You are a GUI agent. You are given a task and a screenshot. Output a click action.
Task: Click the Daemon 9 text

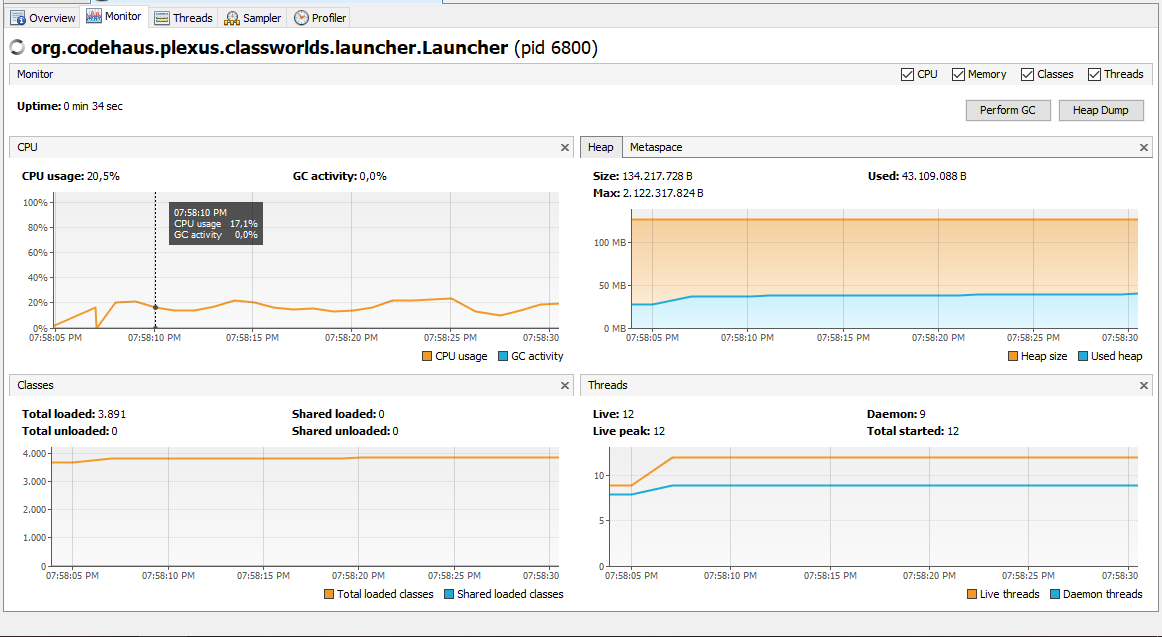point(896,414)
